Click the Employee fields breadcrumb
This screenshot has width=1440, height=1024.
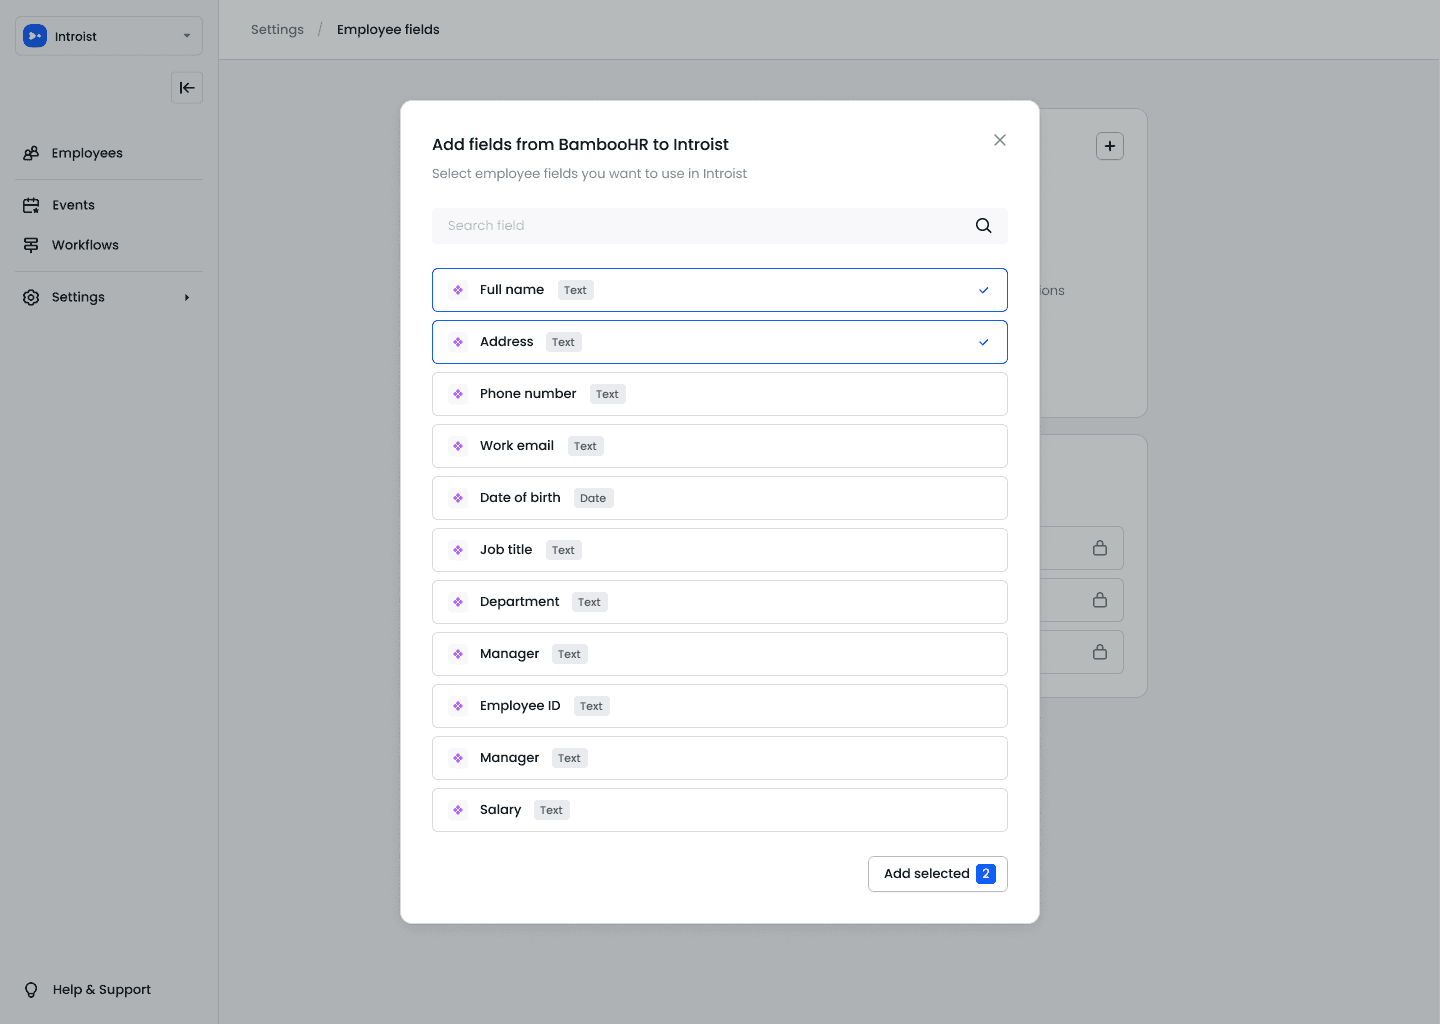pyautogui.click(x=388, y=30)
